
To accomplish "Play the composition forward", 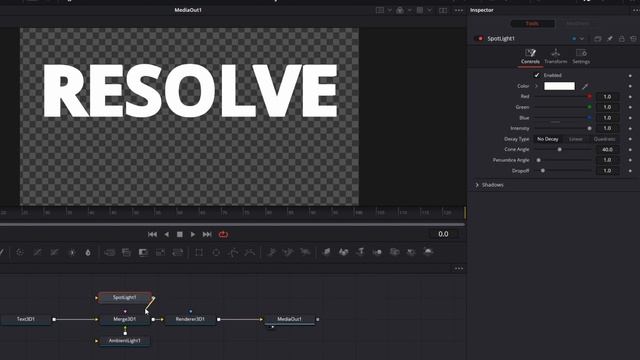I will point(193,234).
